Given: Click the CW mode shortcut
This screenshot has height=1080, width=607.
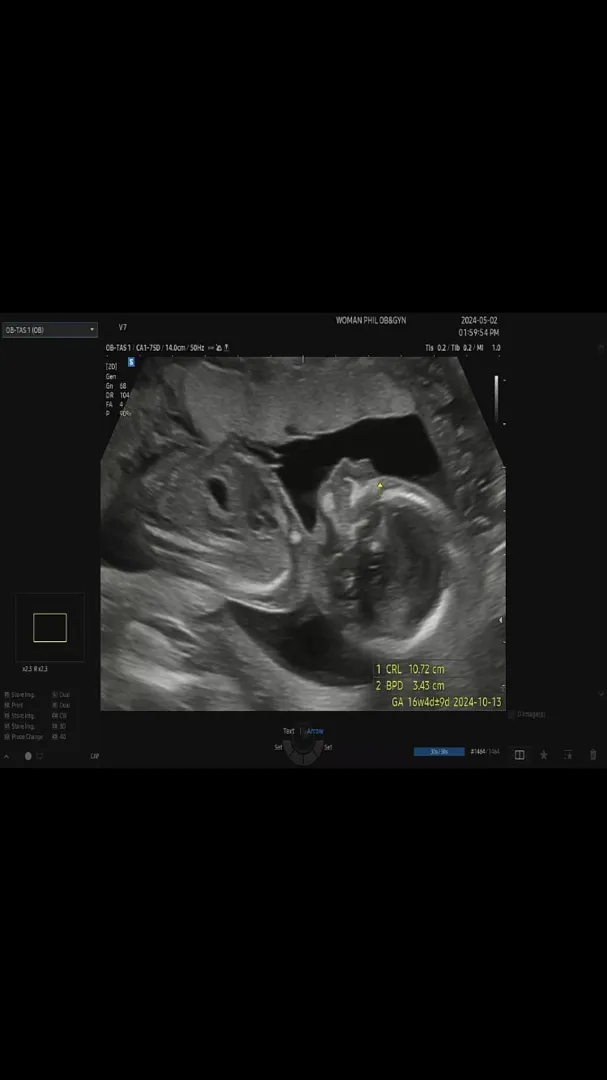Looking at the screenshot, I should click(x=59, y=716).
